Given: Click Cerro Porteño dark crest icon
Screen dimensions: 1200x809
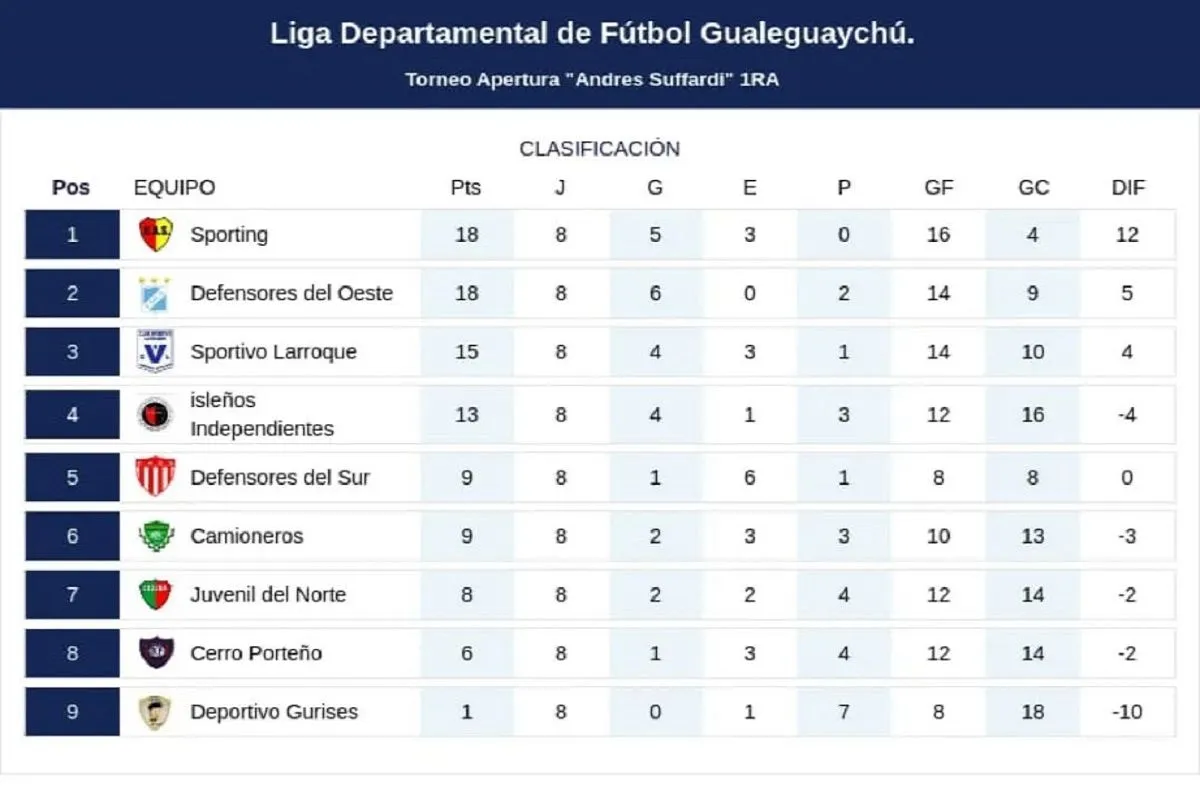Looking at the screenshot, I should 155,653.
